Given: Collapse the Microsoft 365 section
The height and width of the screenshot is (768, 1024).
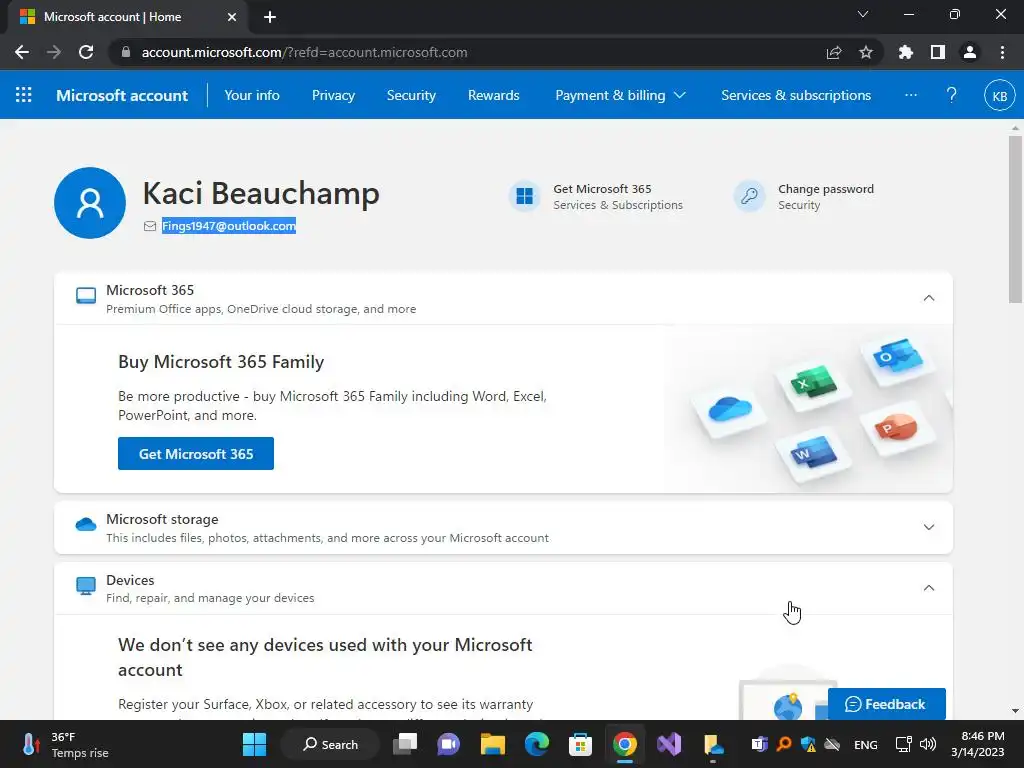Looking at the screenshot, I should point(929,298).
